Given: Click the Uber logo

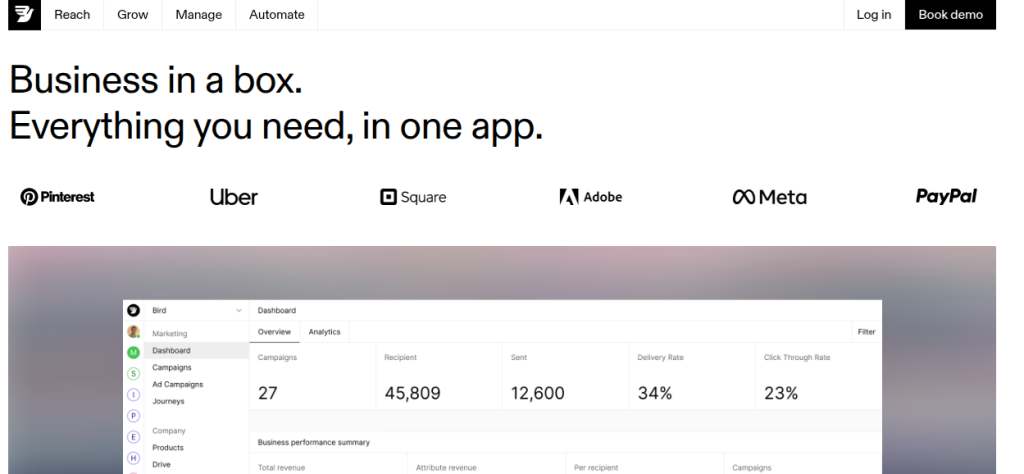Looking at the screenshot, I should (233, 197).
